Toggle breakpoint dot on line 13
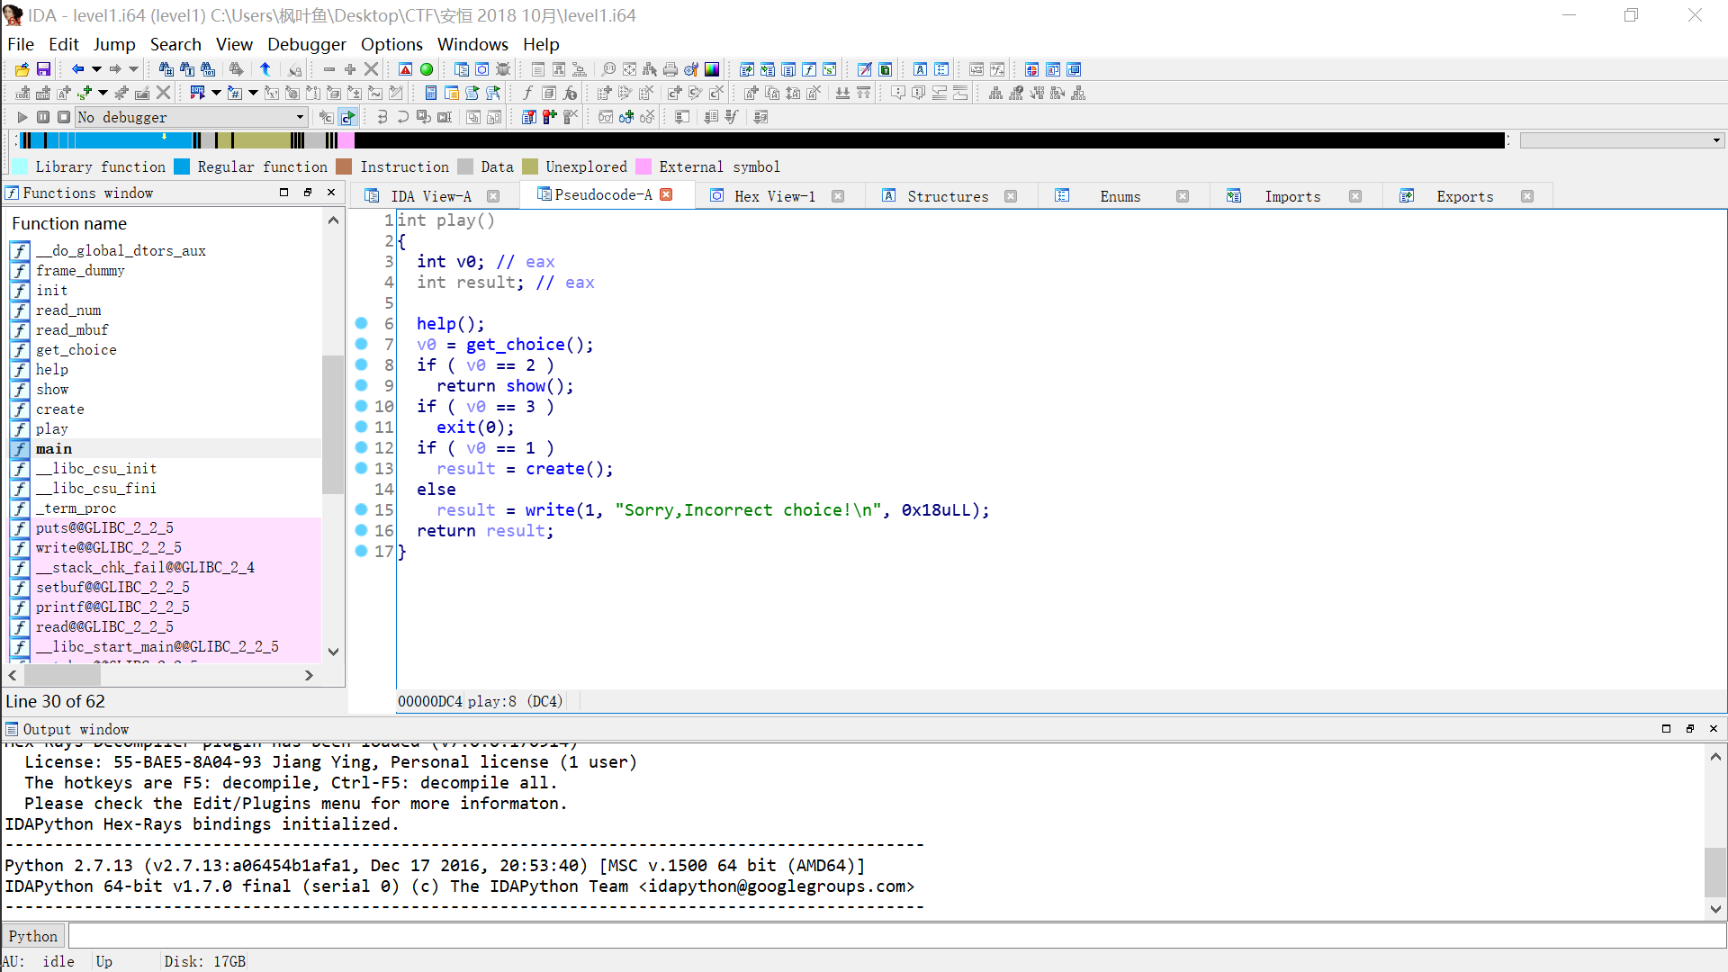1728x972 pixels. (362, 468)
